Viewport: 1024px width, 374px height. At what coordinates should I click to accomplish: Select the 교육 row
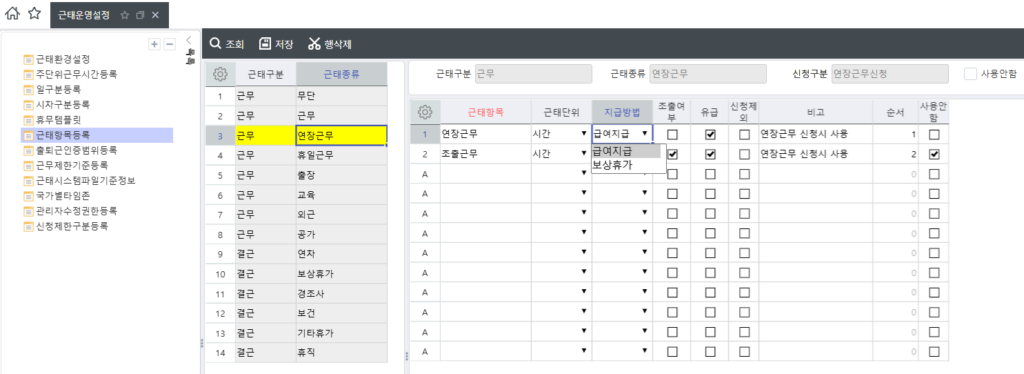tap(342, 195)
